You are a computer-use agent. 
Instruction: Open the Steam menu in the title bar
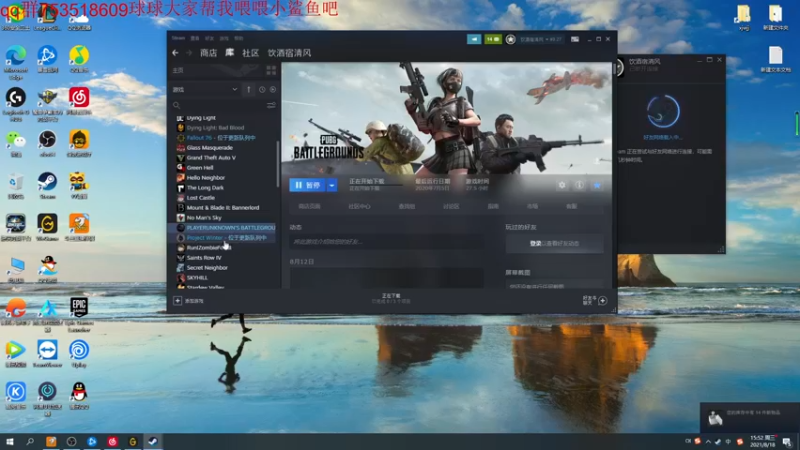click(x=178, y=38)
